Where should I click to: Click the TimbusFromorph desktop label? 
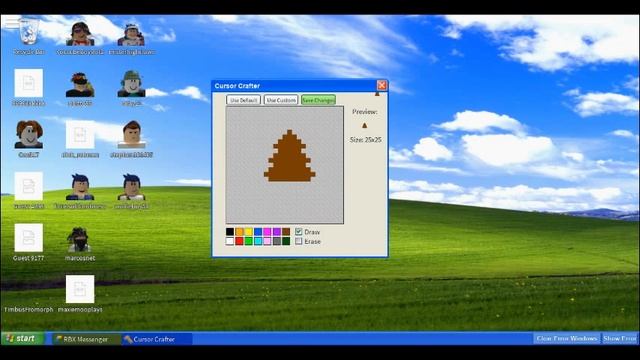29,309
